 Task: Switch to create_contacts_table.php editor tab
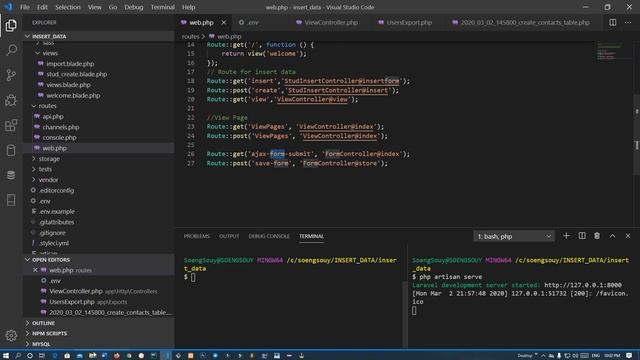click(x=521, y=22)
